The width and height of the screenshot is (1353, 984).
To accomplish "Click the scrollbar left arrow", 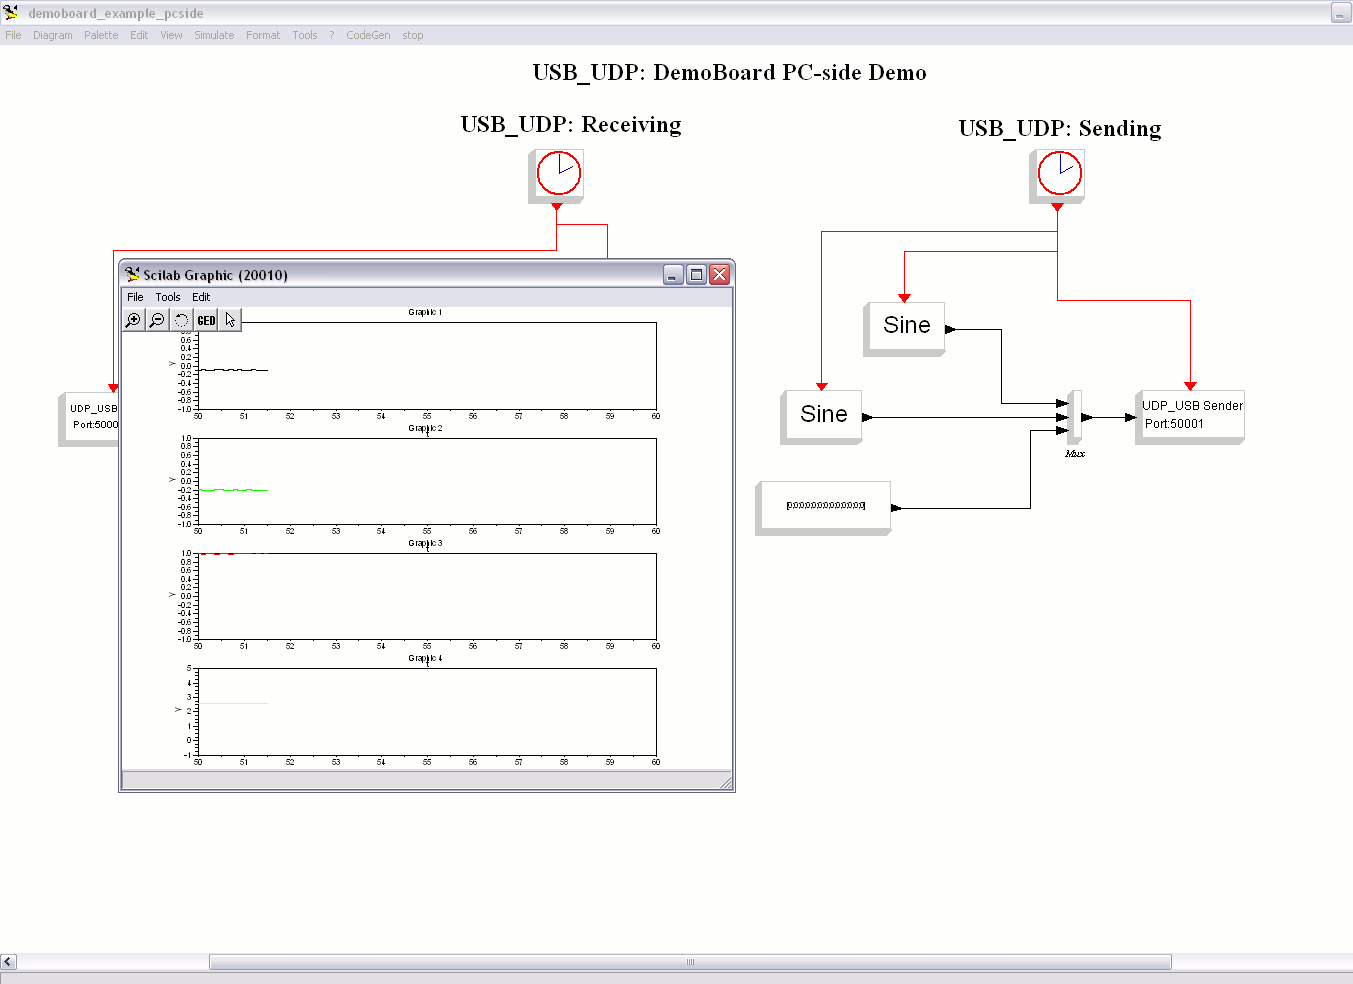I will (x=8, y=962).
